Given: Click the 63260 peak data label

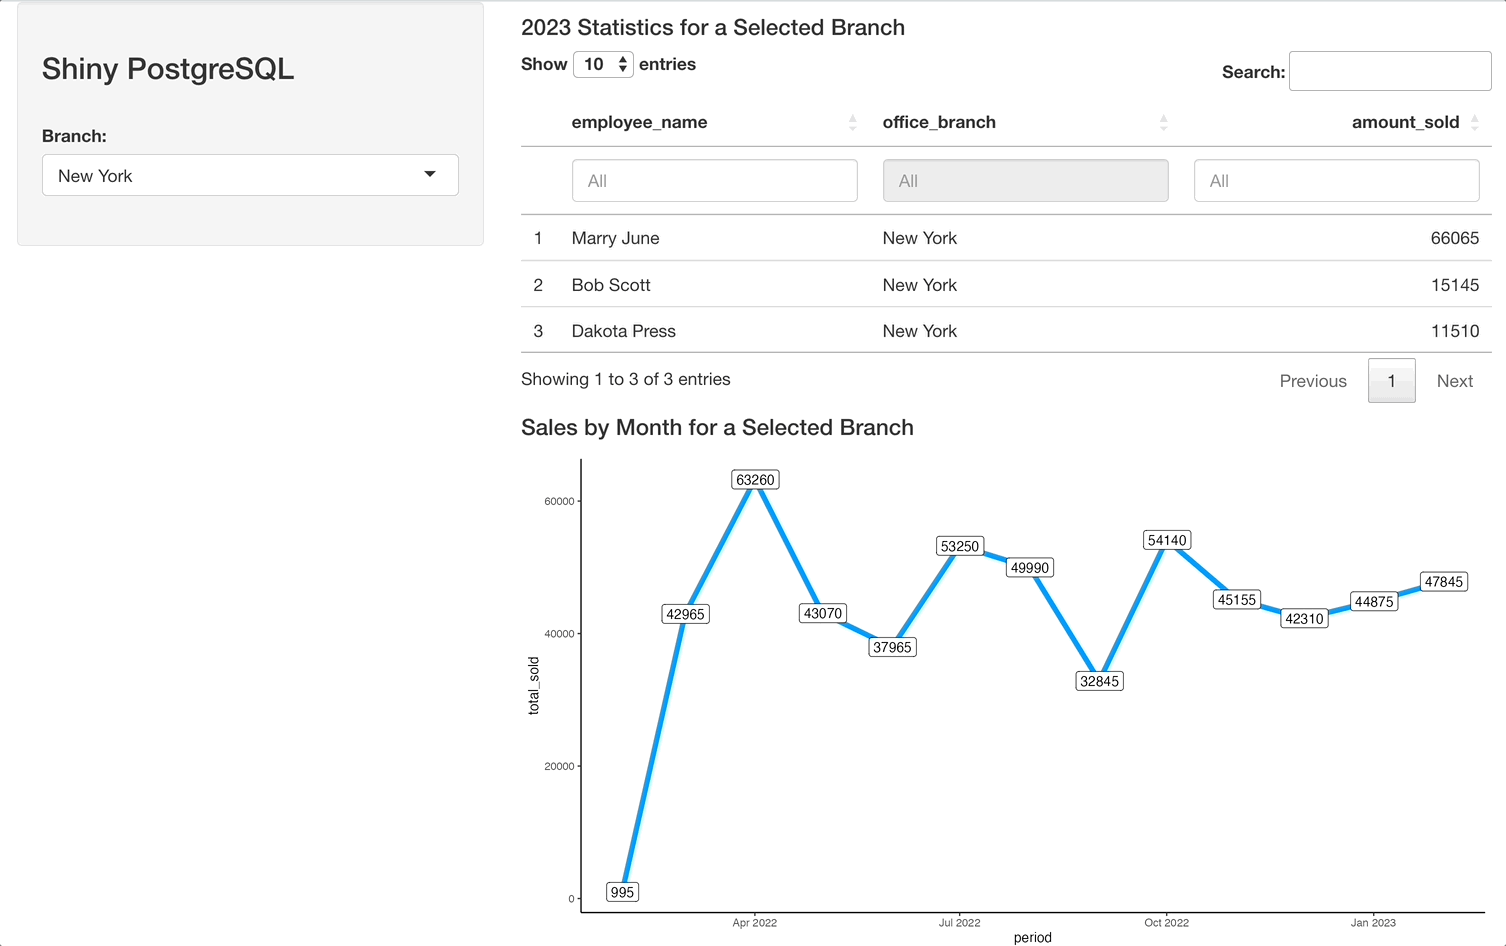Looking at the screenshot, I should pyautogui.click(x=755, y=480).
